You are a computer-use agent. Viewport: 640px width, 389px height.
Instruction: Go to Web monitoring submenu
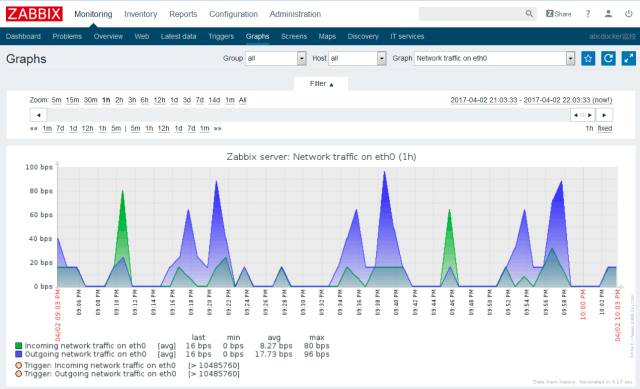[142, 36]
